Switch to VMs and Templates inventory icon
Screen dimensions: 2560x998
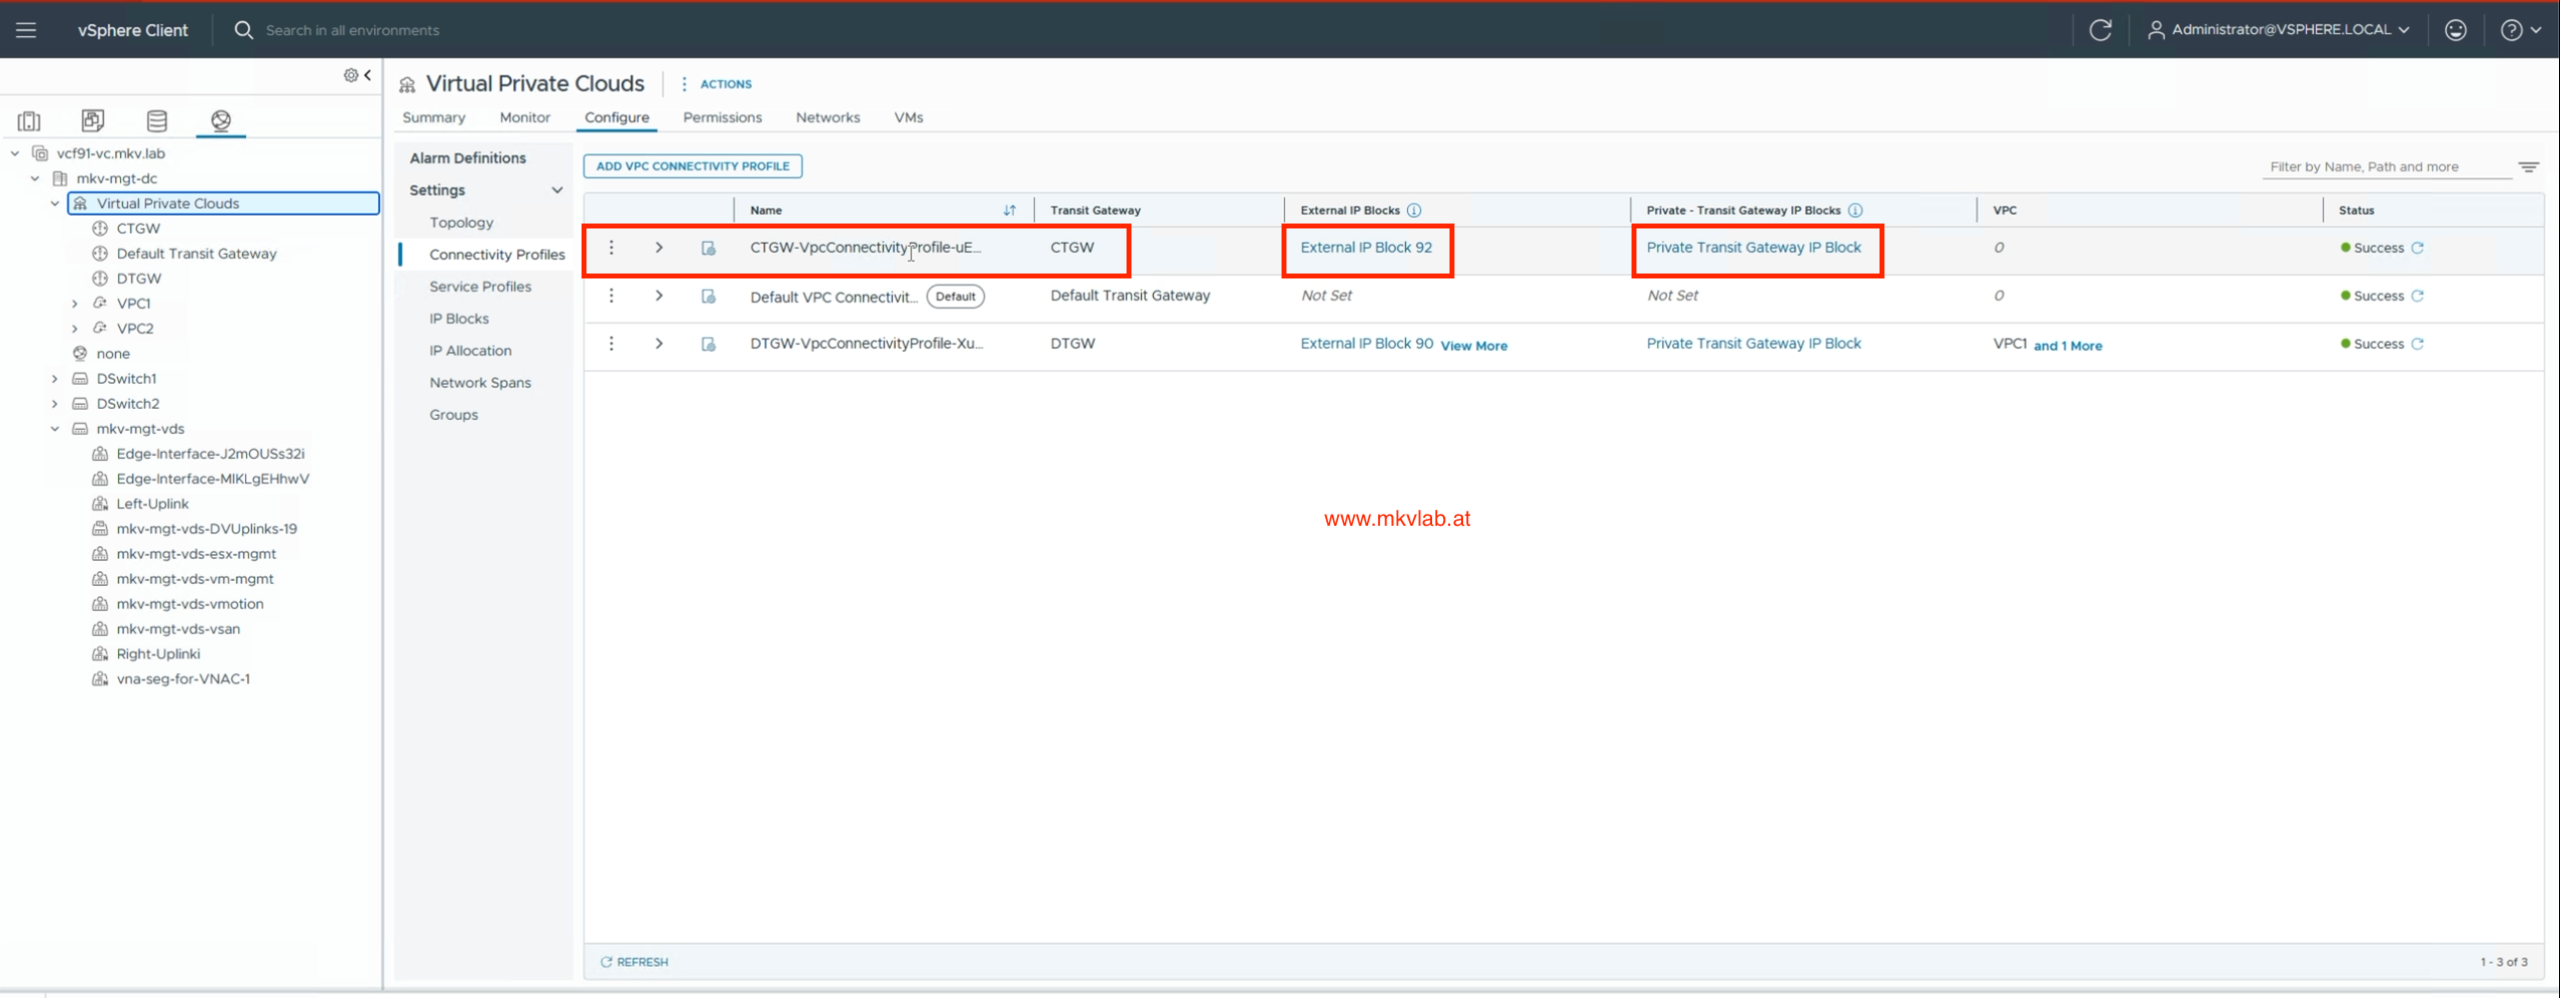pyautogui.click(x=93, y=121)
